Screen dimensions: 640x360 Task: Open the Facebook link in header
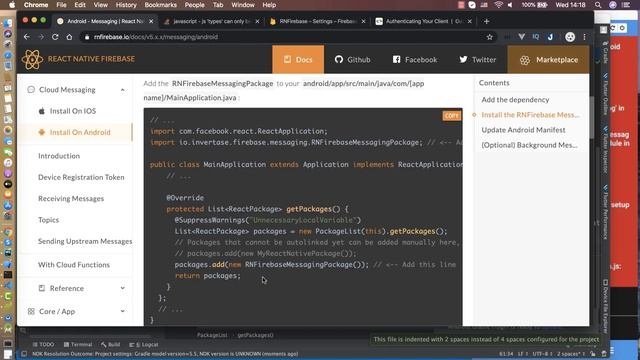[415, 60]
